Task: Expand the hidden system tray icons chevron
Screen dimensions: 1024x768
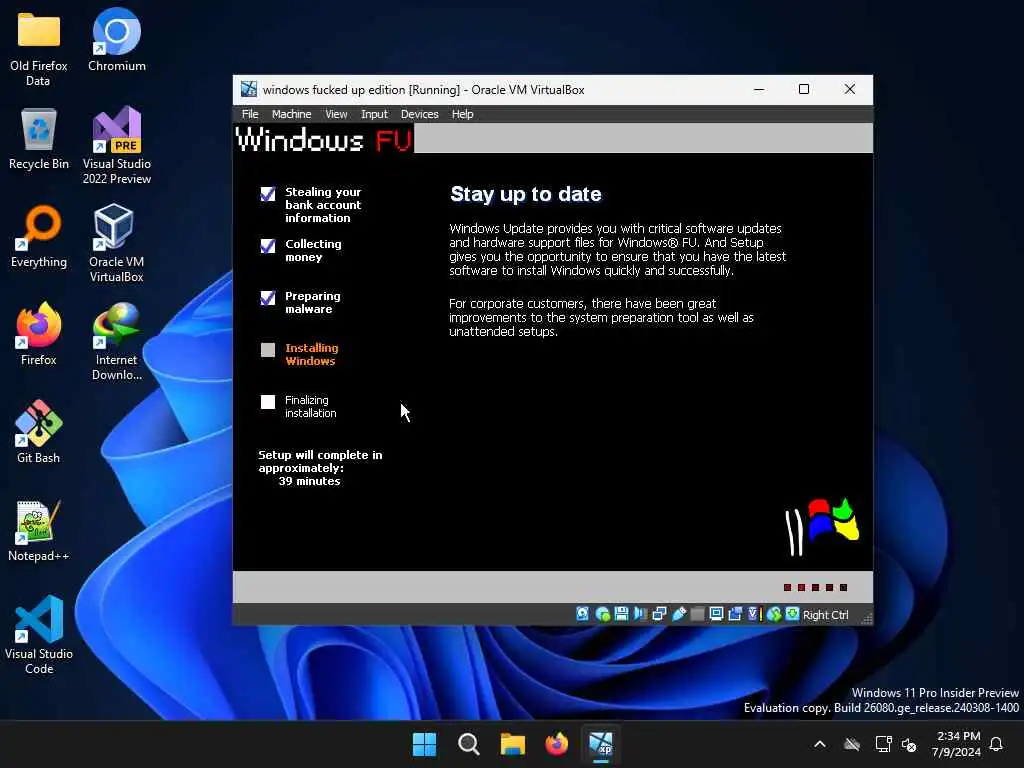Action: click(x=820, y=744)
